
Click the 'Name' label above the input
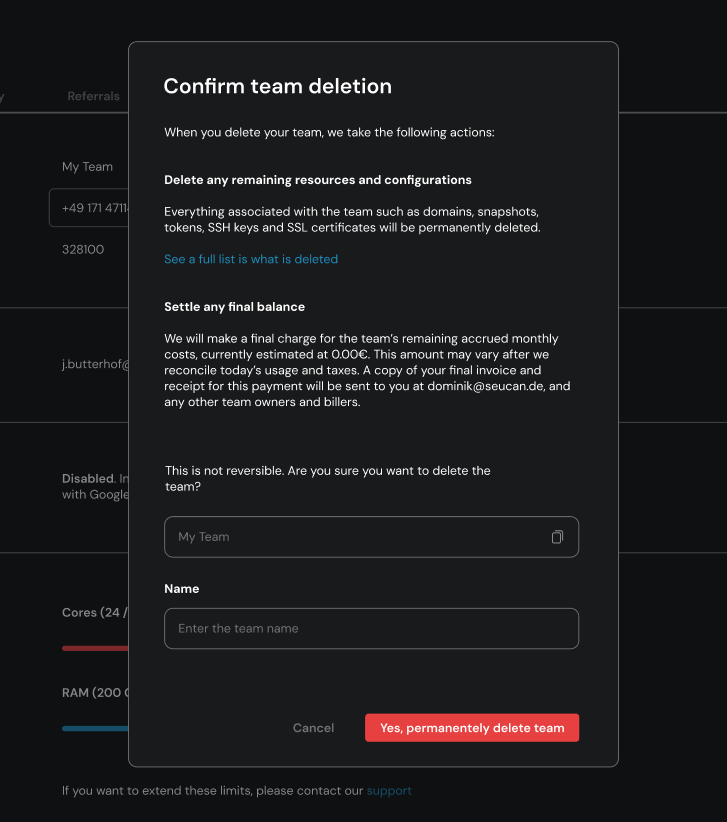tap(182, 589)
